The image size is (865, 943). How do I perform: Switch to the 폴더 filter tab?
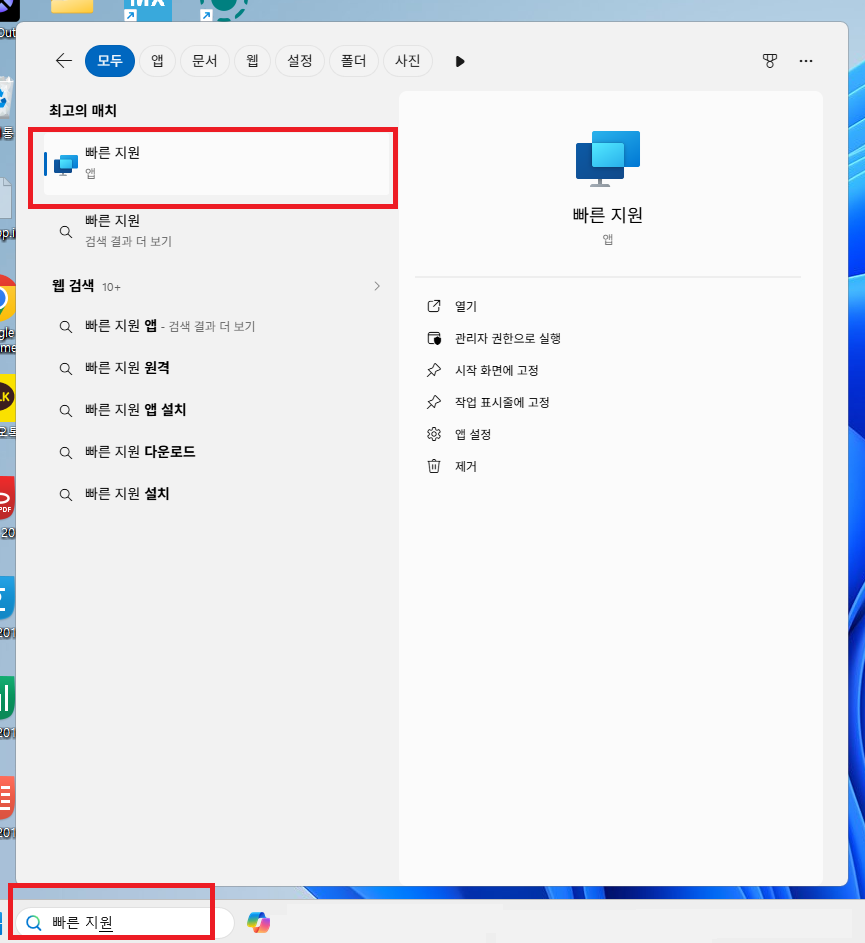[354, 61]
